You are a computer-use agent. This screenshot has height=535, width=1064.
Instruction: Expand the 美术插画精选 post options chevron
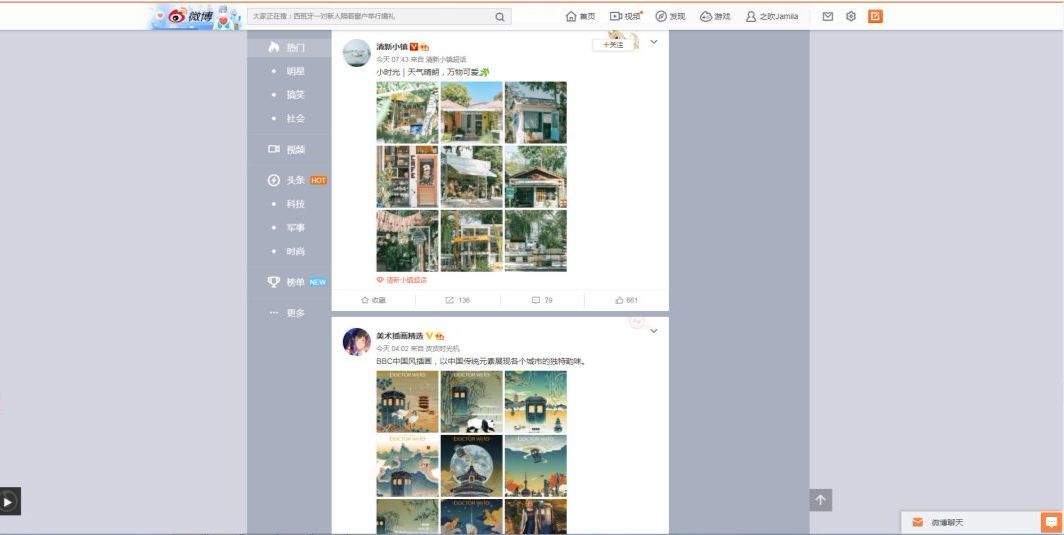click(653, 331)
